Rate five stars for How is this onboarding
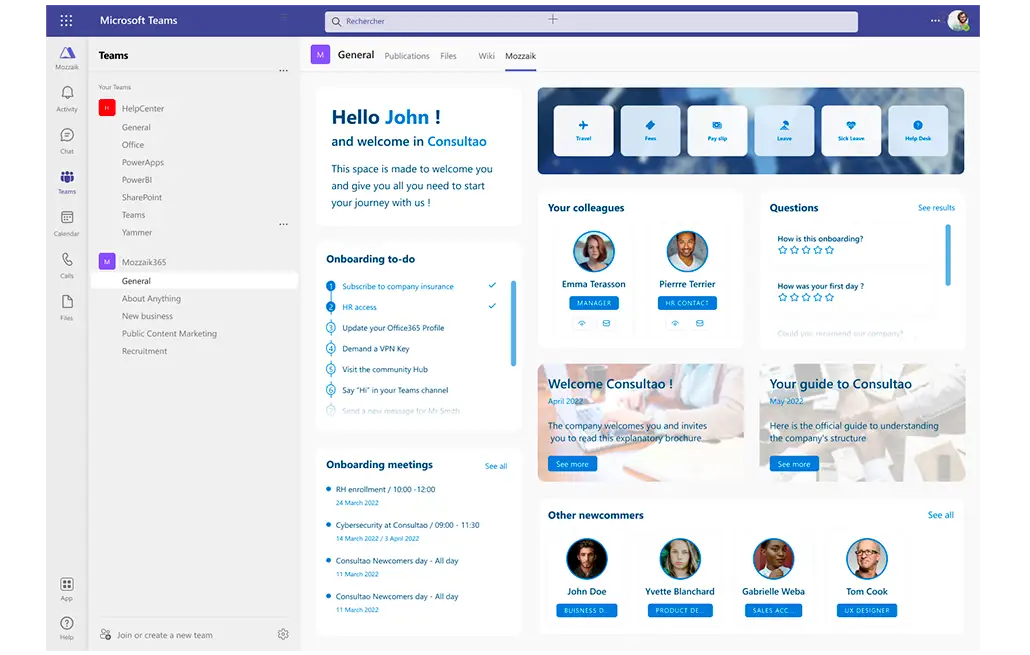The image size is (1030, 655). click(830, 250)
